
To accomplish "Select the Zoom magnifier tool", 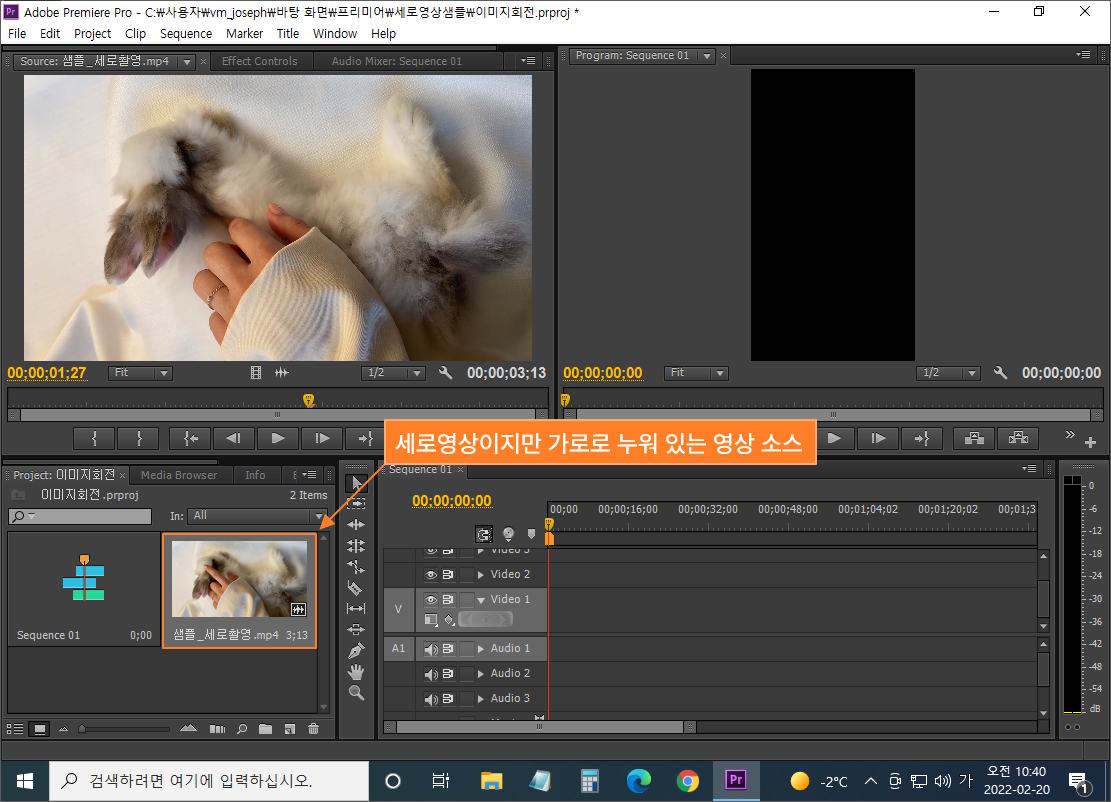I will coord(356,693).
